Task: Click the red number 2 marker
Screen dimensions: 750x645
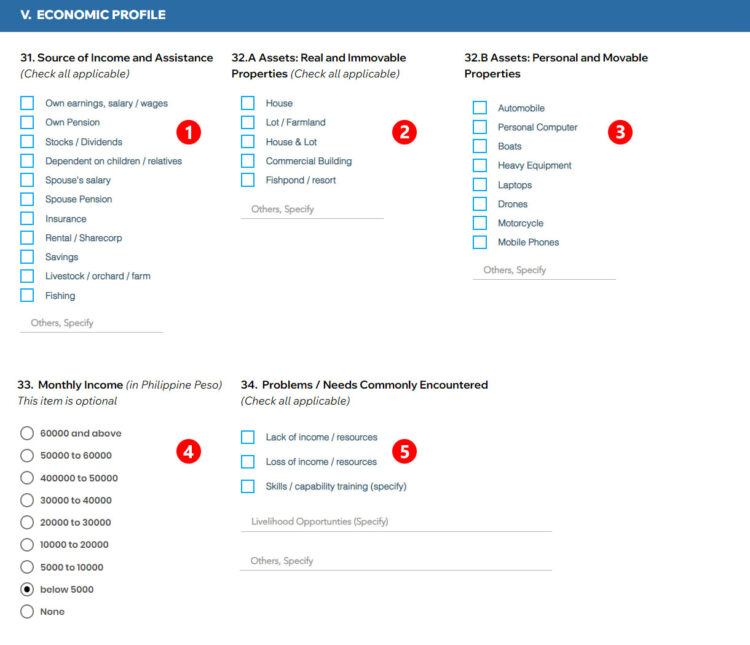Action: [404, 132]
